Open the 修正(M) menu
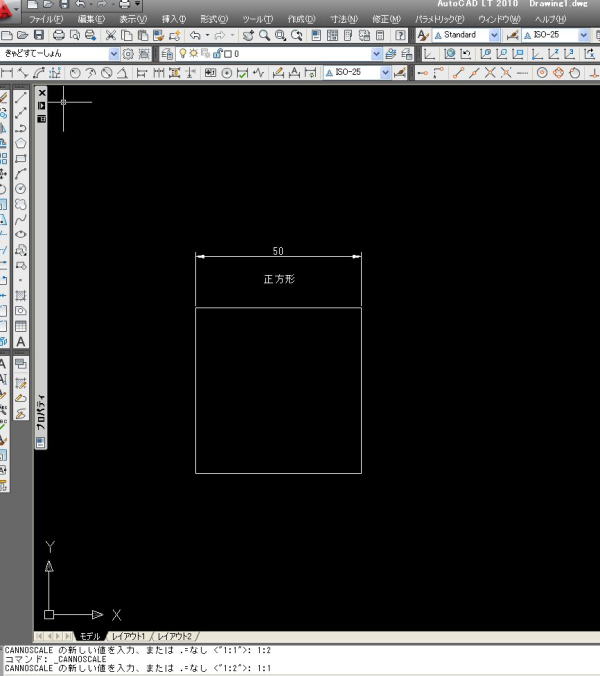600x676 pixels. [x=386, y=19]
